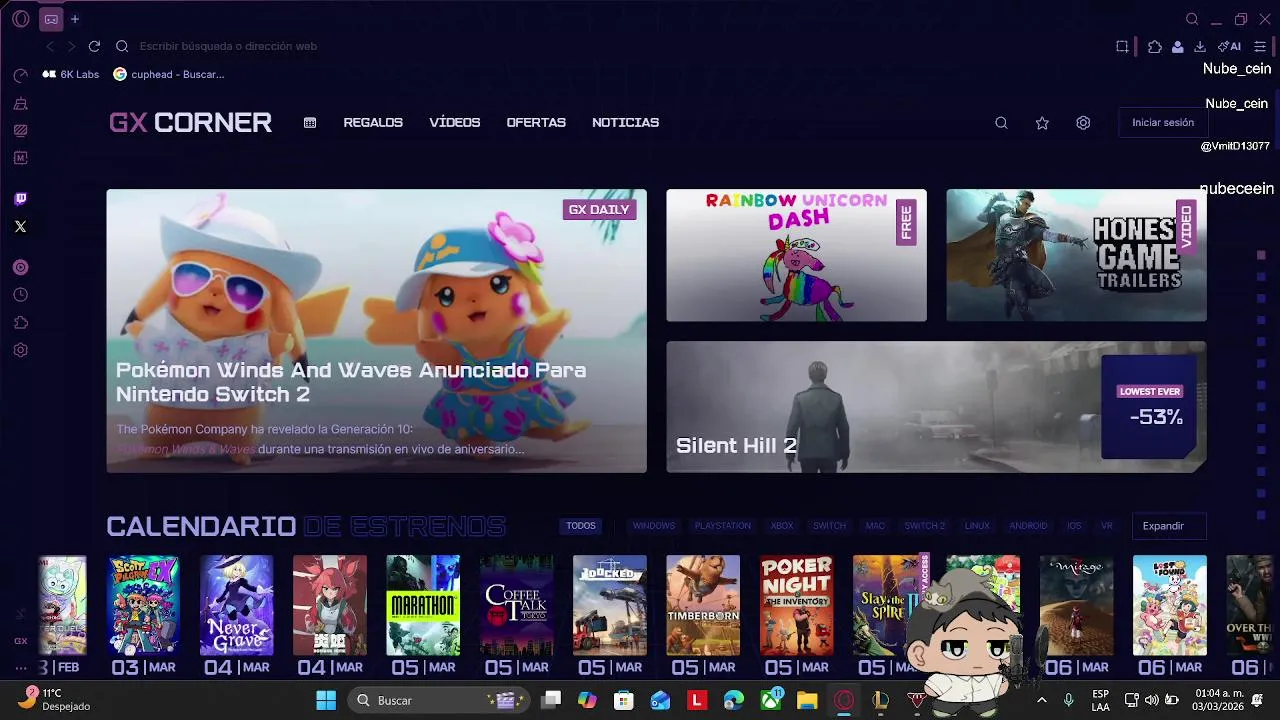Open the Marathon release cover
The width and height of the screenshot is (1280, 720).
coord(423,606)
